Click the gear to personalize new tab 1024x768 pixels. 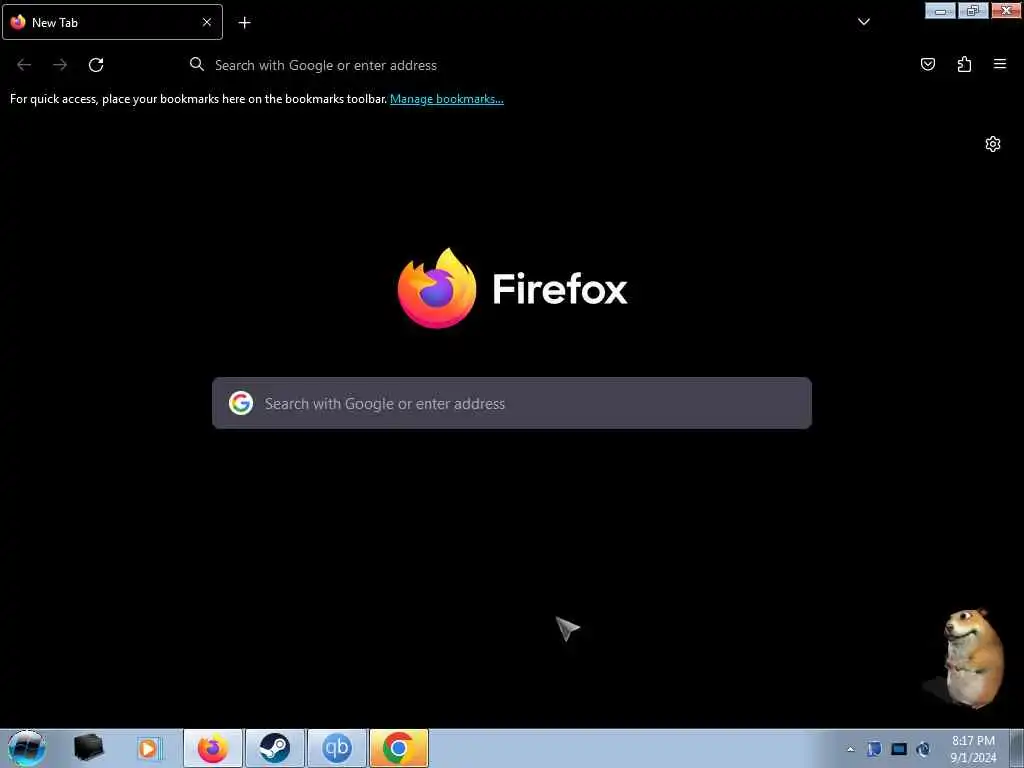click(x=993, y=144)
